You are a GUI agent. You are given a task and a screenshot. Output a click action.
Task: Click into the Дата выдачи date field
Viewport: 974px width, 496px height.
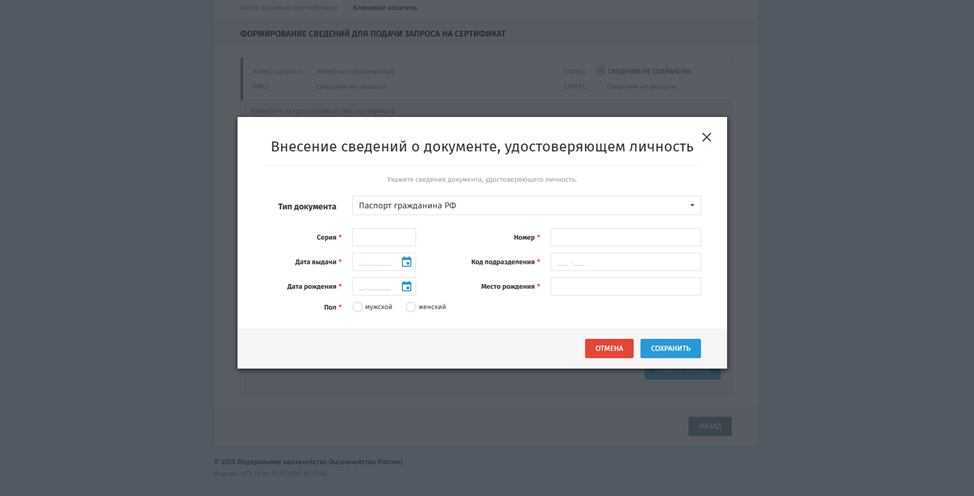tap(375, 262)
